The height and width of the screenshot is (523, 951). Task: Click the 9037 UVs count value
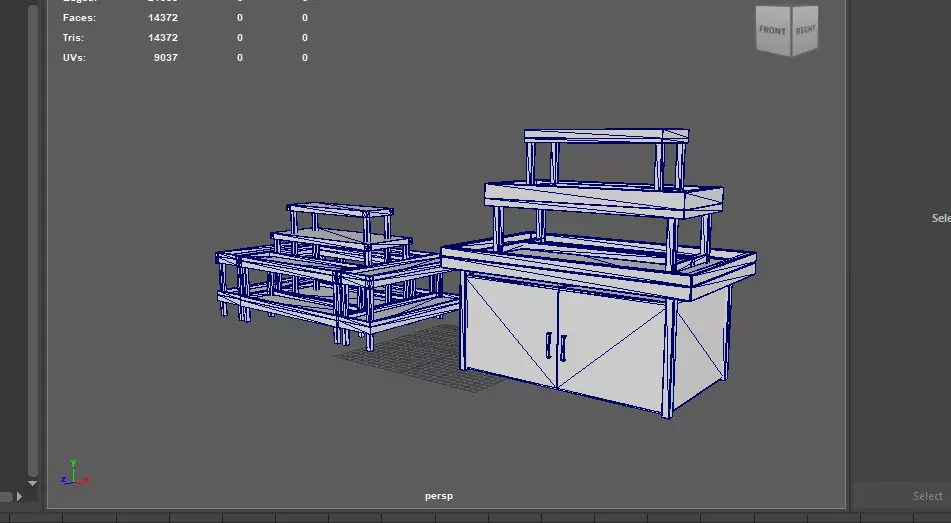166,58
